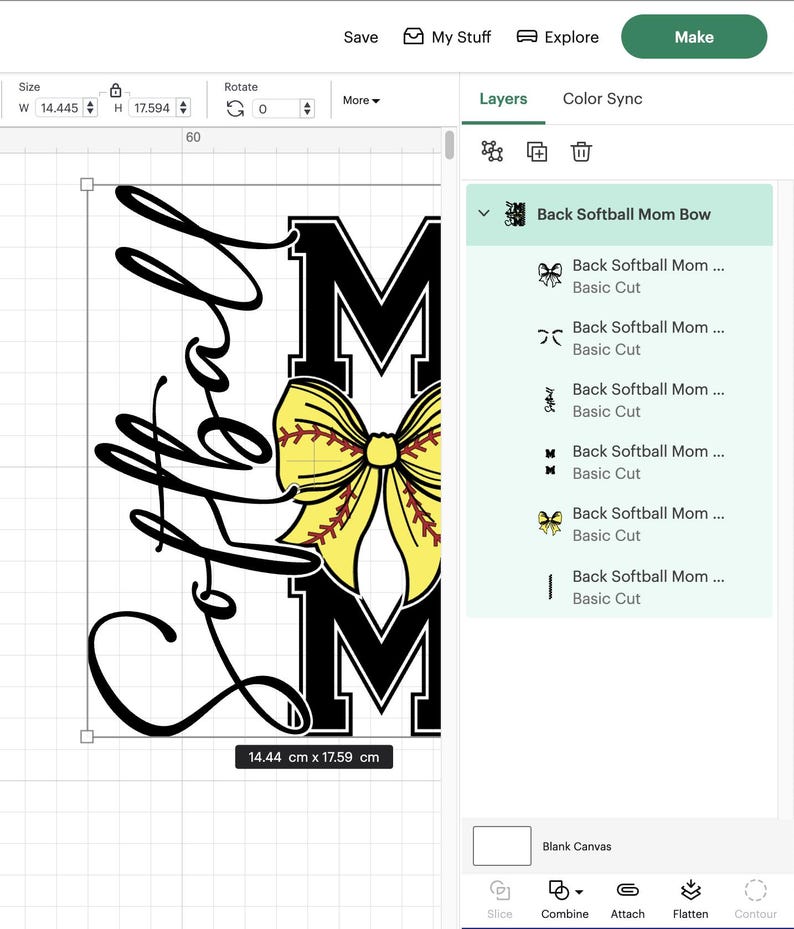
Task: Open the Explore section
Action: tap(558, 37)
